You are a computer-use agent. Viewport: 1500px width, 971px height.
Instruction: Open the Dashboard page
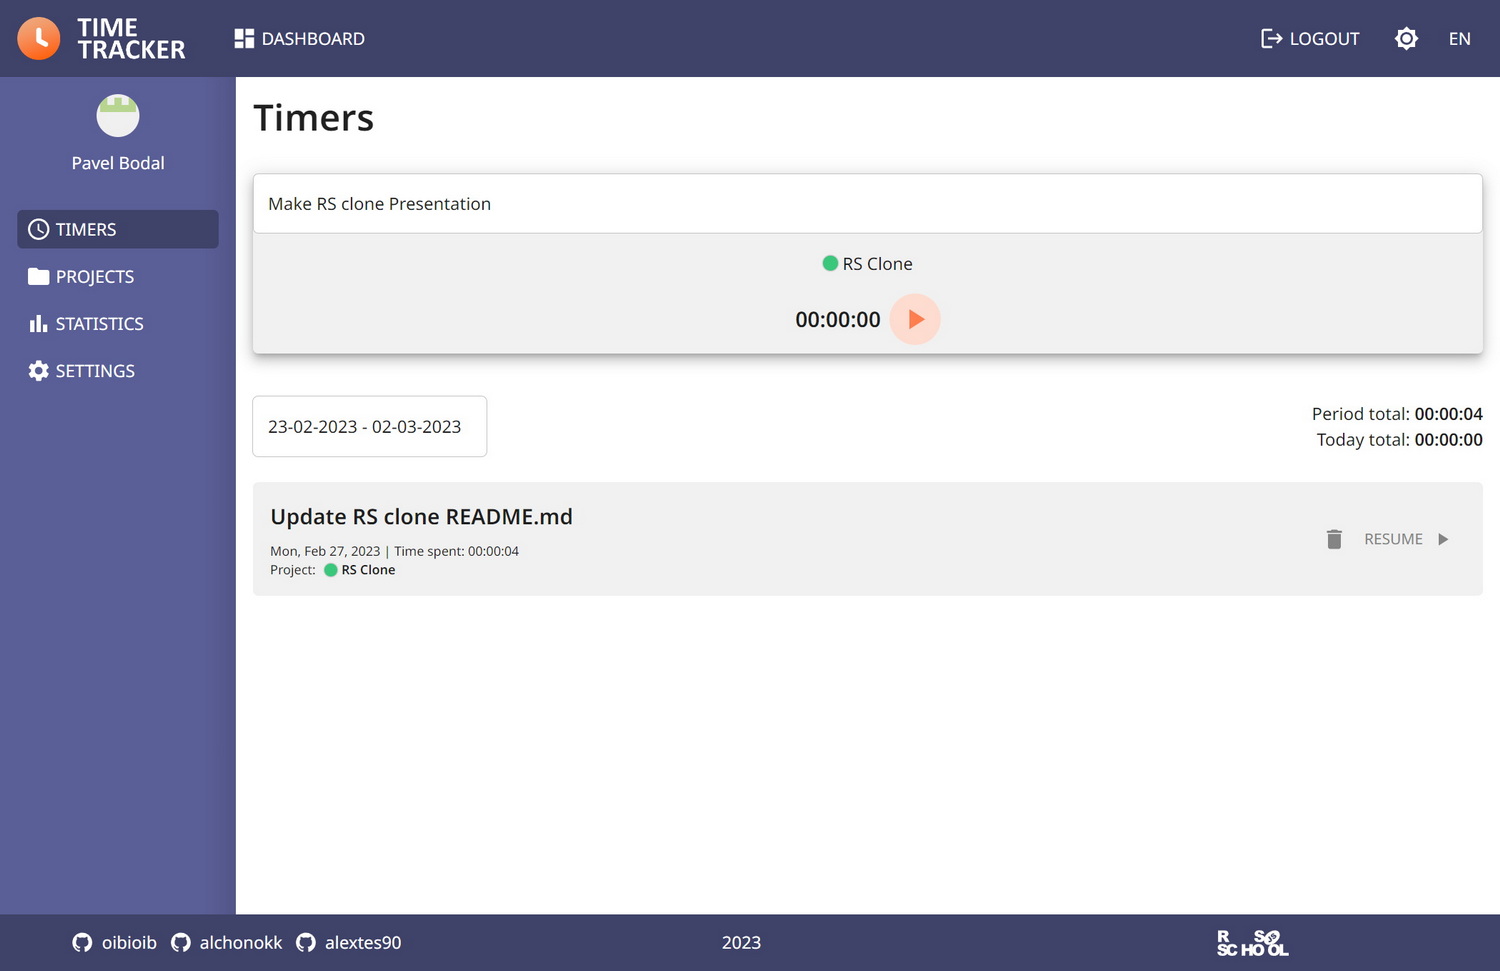pyautogui.click(x=300, y=39)
